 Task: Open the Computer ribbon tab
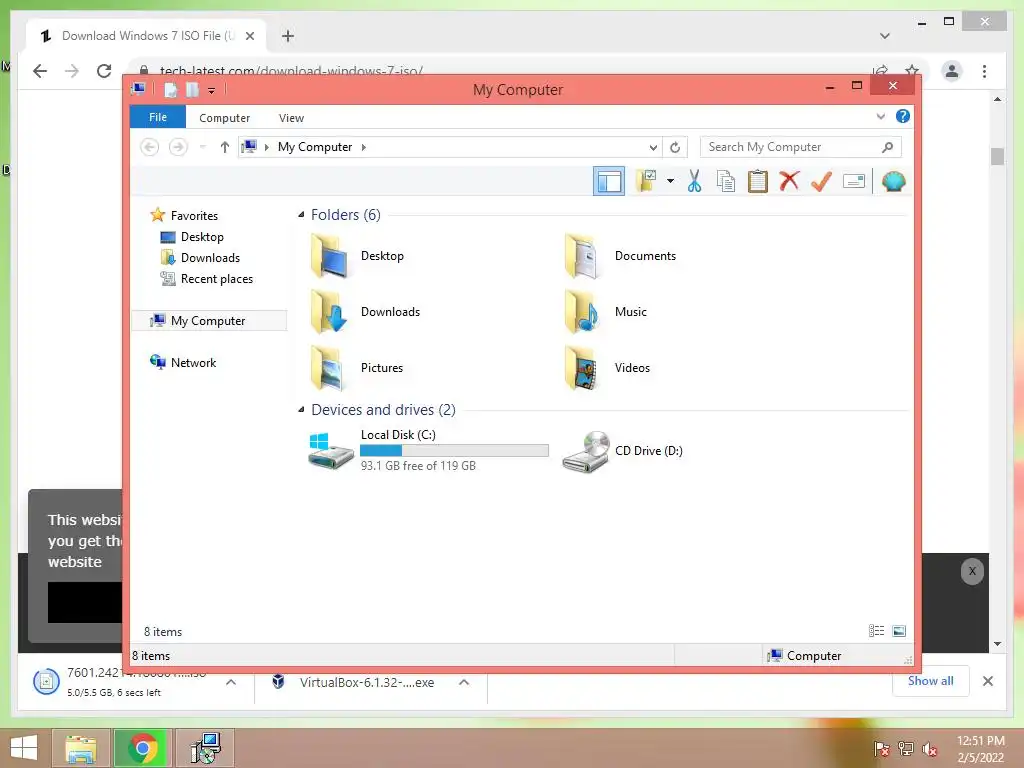tap(224, 118)
